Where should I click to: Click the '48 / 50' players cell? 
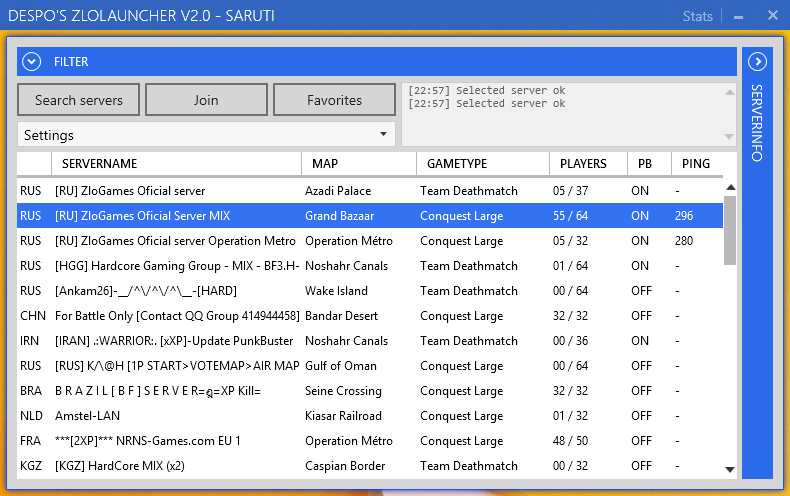point(570,441)
